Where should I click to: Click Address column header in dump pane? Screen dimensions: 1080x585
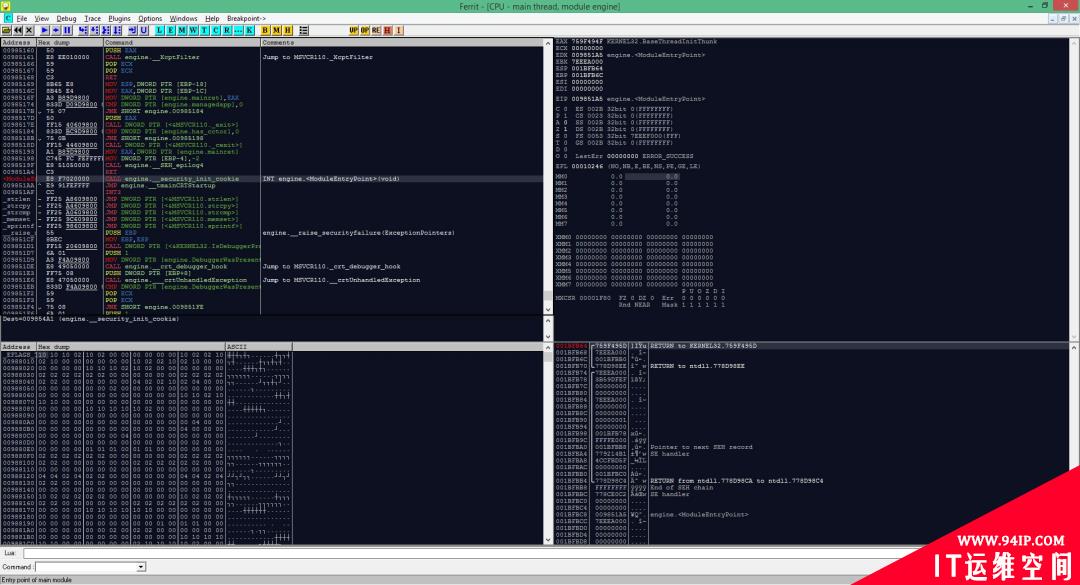click(x=18, y=347)
